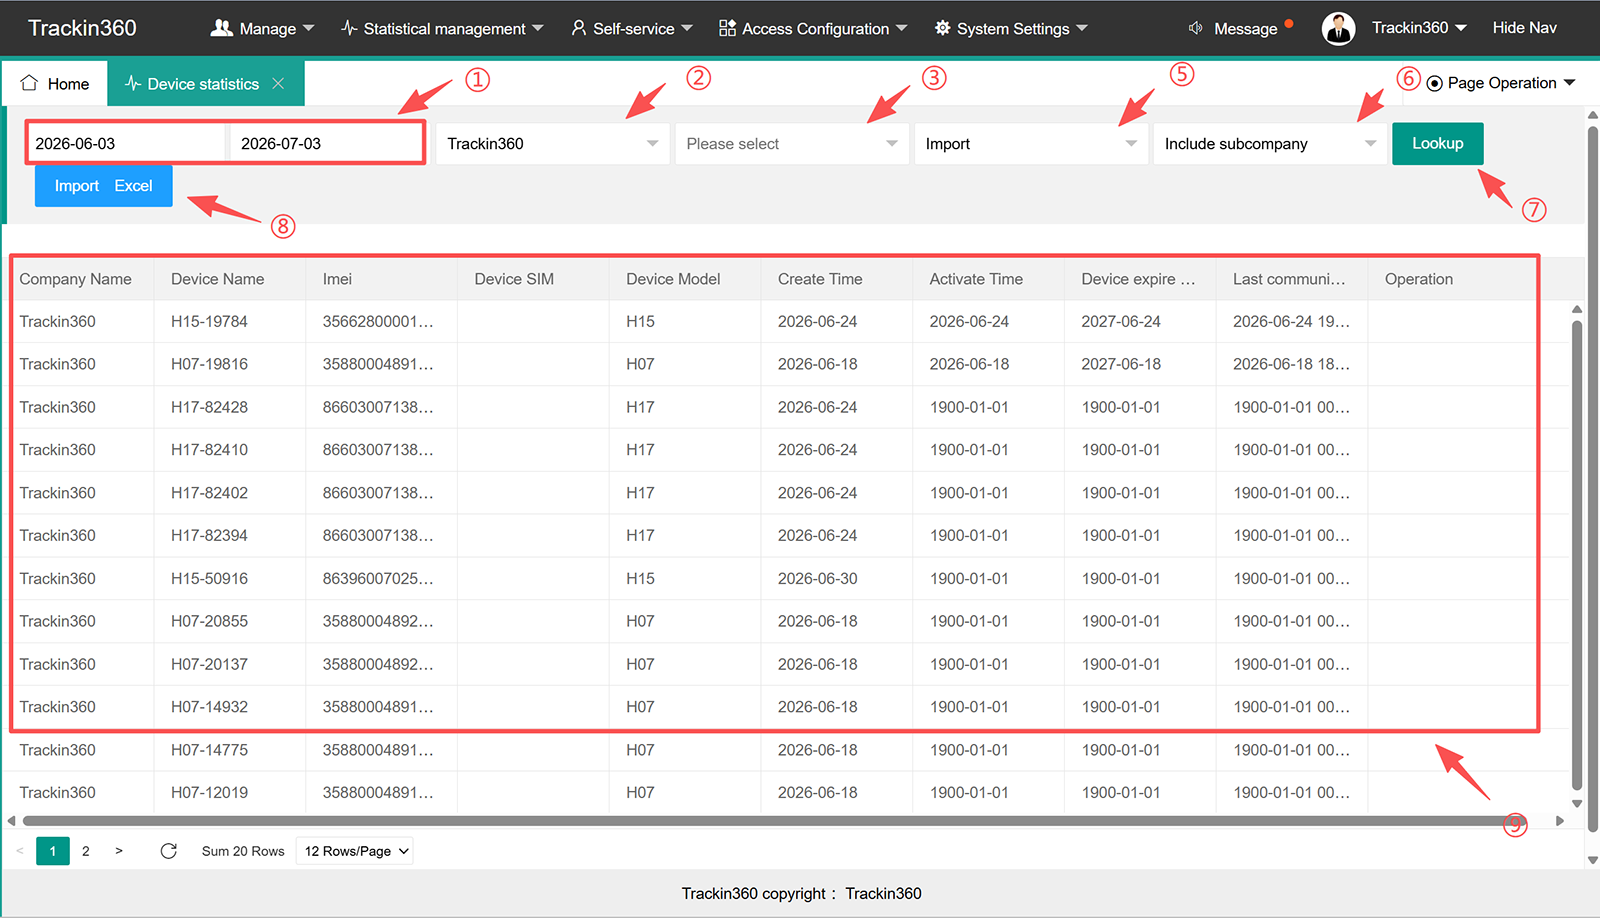Click the Page Operation radio icon

(1434, 83)
